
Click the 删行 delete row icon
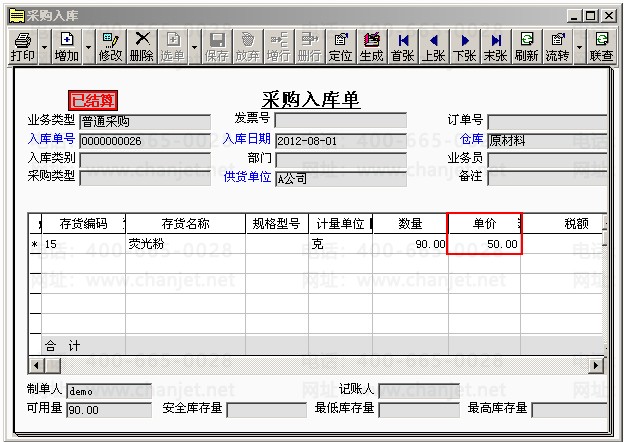pyautogui.click(x=310, y=47)
